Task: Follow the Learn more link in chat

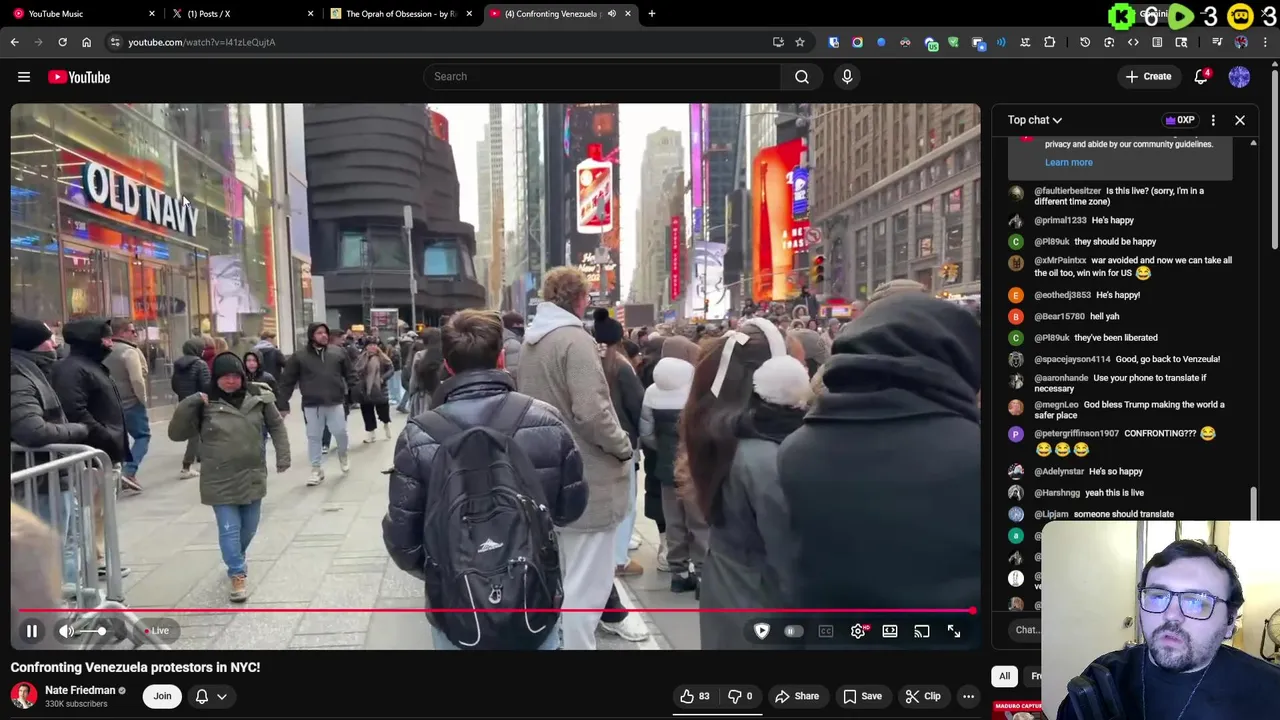Action: 1069,162
